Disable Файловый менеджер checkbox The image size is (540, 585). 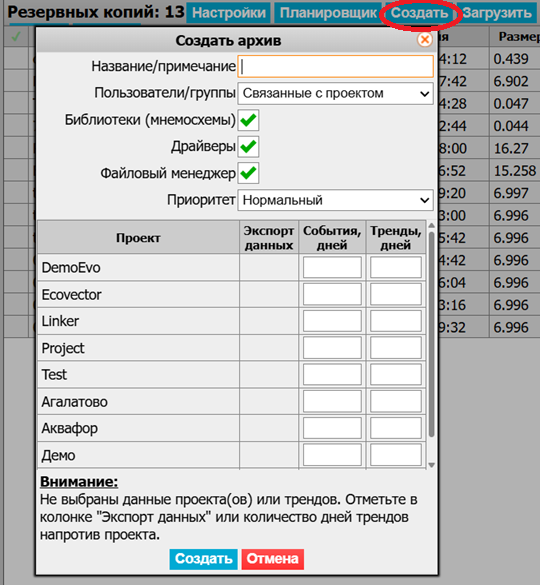248,173
